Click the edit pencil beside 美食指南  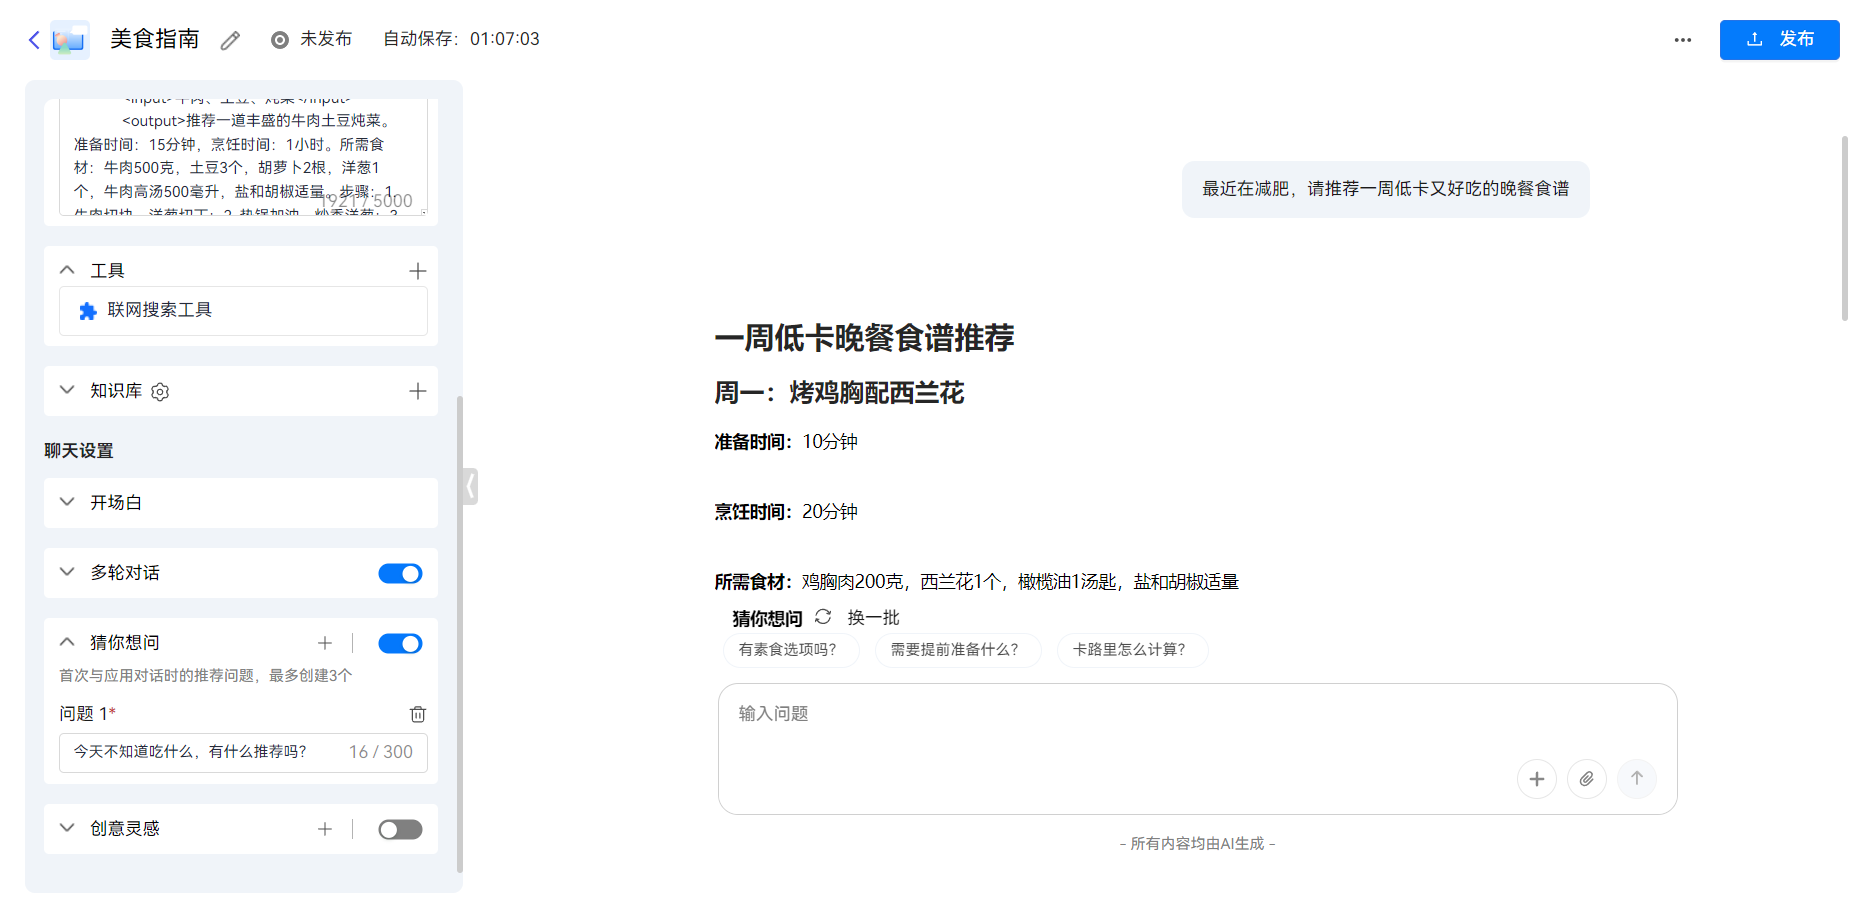[x=230, y=39]
